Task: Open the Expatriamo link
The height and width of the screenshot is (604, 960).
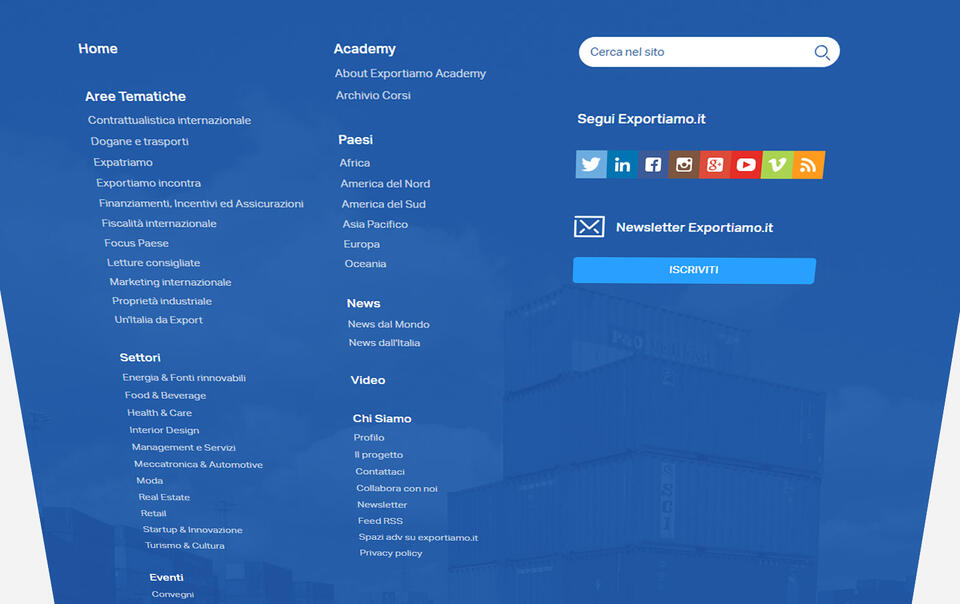Action: 123,162
